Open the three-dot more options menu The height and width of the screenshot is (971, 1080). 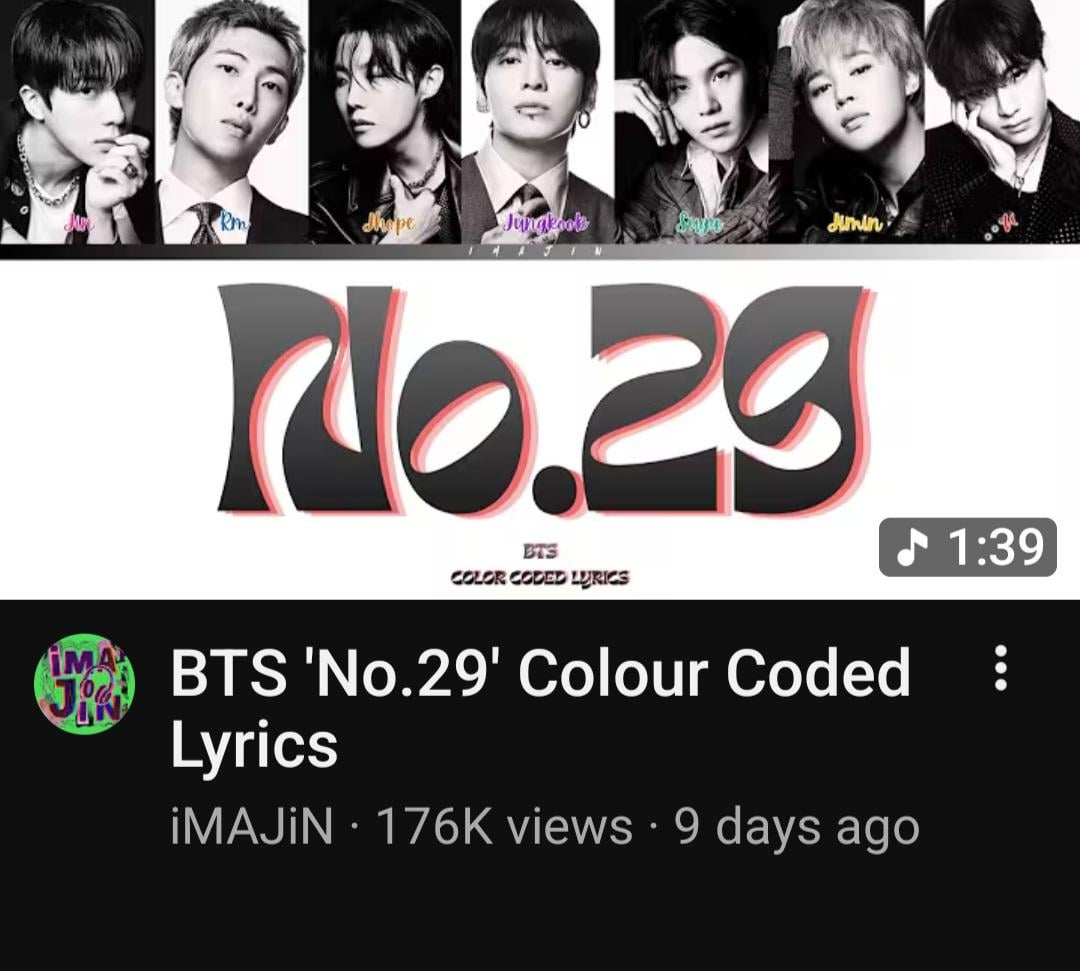coord(1001,668)
